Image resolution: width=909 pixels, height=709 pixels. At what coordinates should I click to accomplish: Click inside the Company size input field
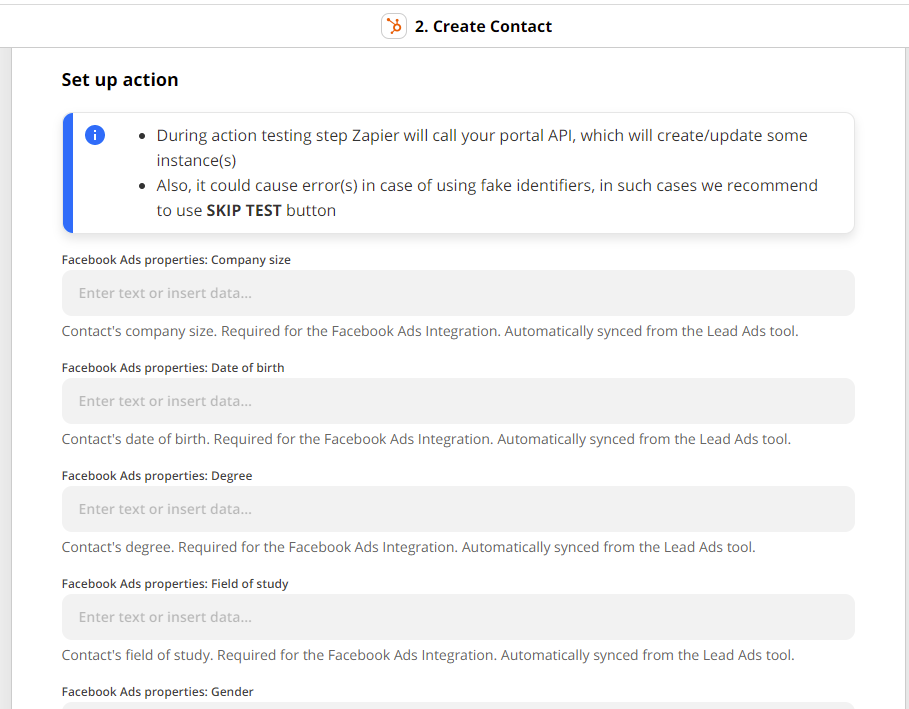458,292
